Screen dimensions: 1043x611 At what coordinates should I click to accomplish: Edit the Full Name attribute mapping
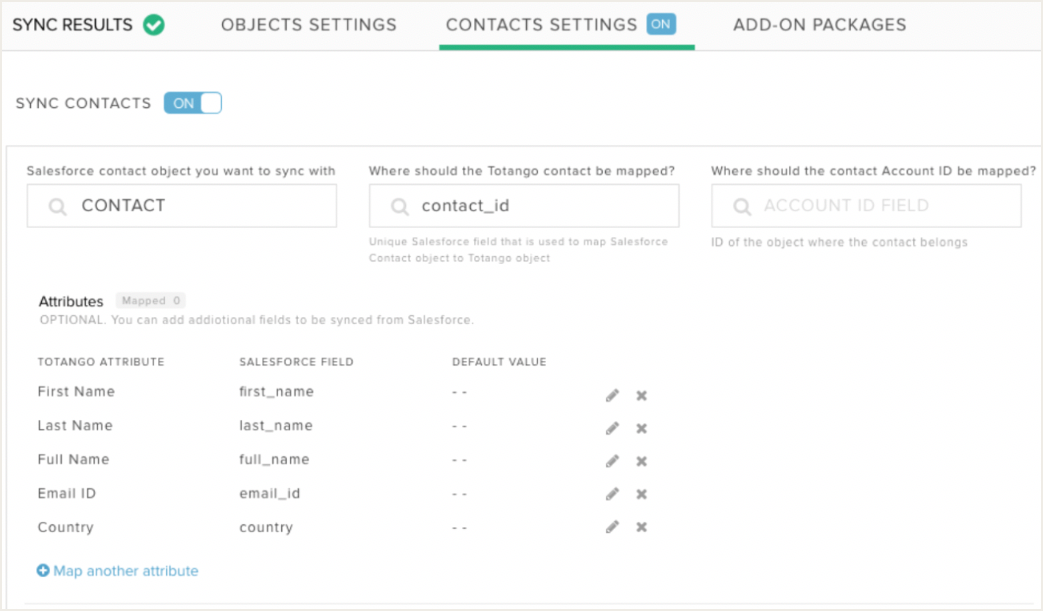click(612, 461)
